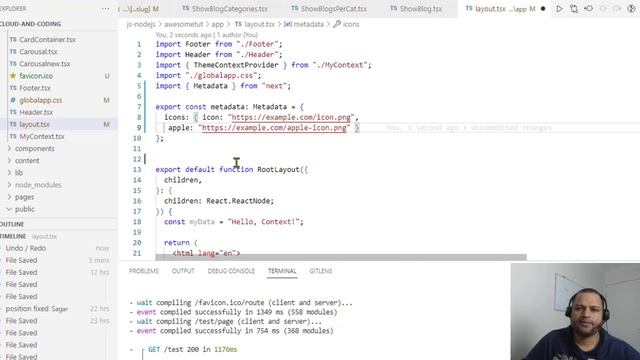Collapse the public folder
Image resolution: width=640 pixels, height=360 pixels.
24,209
